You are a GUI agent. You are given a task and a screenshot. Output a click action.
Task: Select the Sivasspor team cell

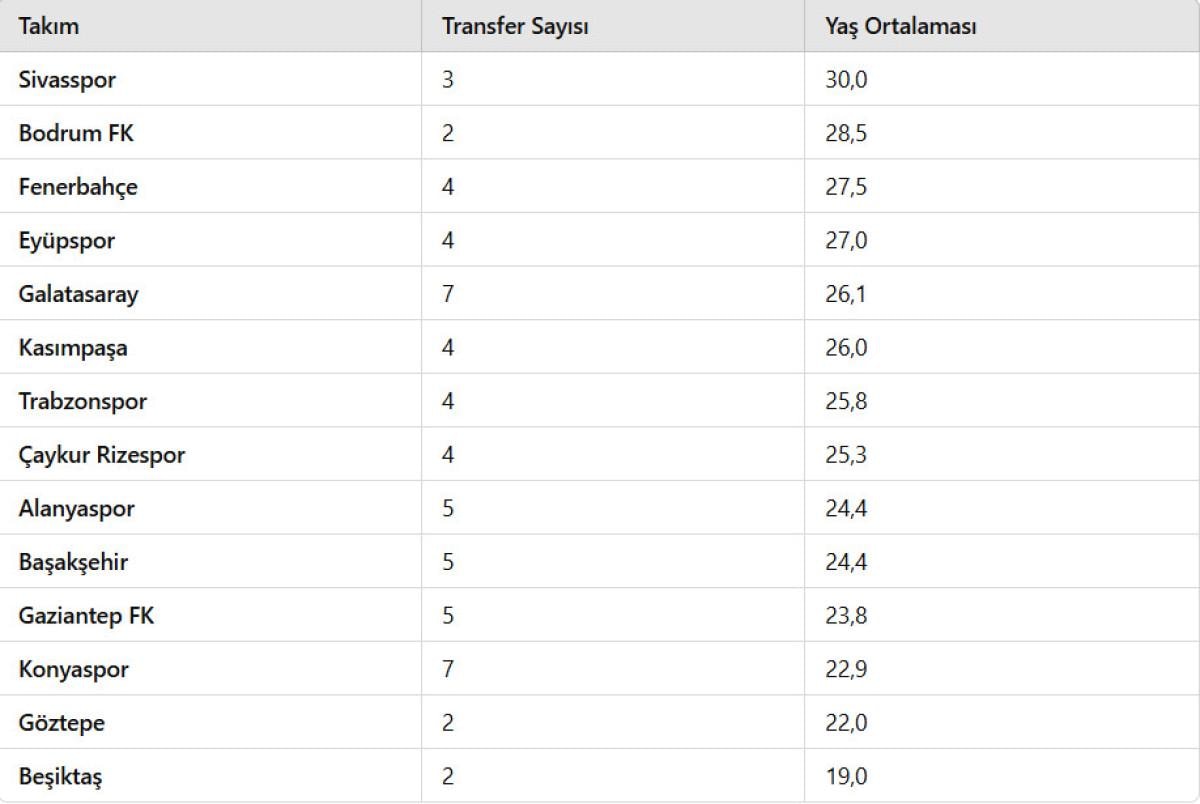coord(67,80)
